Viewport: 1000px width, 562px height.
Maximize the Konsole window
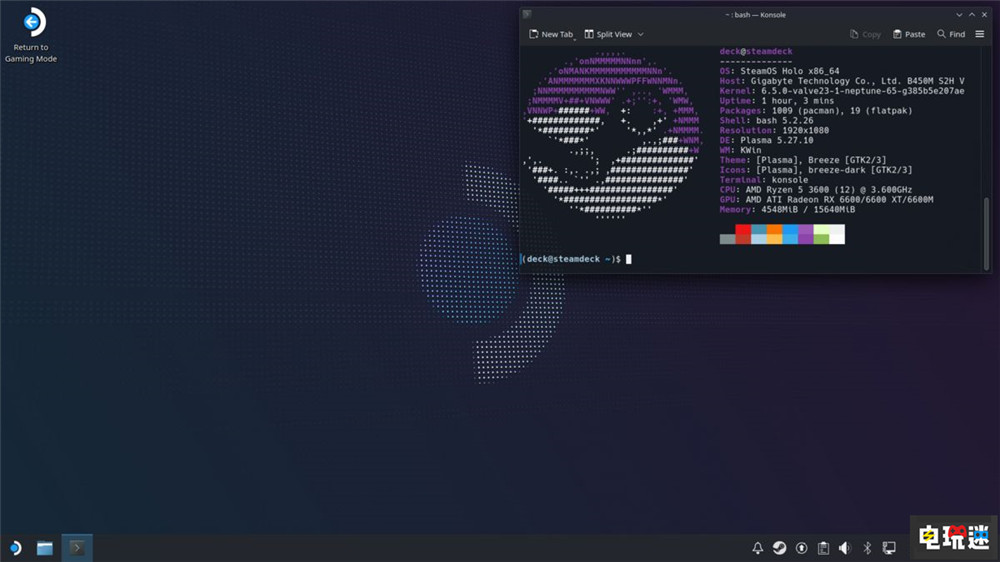click(x=972, y=15)
